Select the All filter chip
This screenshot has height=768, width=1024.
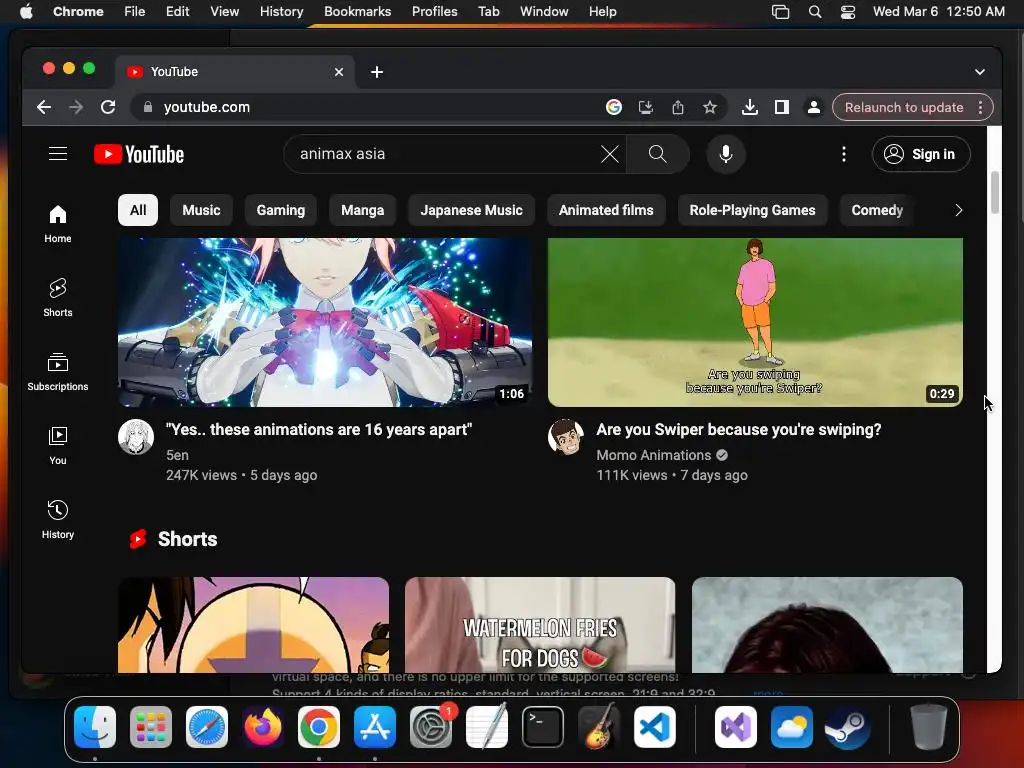click(138, 210)
